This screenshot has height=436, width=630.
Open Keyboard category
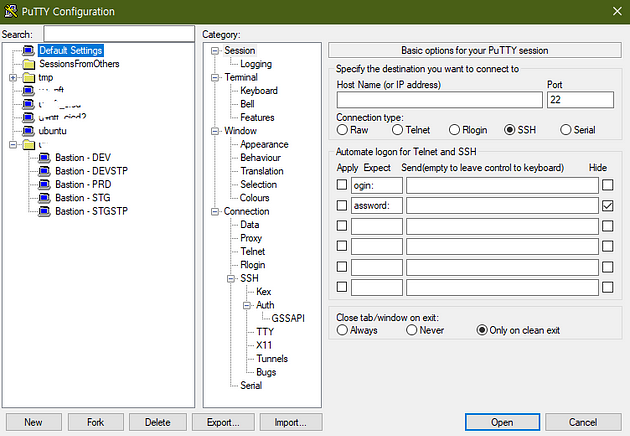tap(259, 90)
